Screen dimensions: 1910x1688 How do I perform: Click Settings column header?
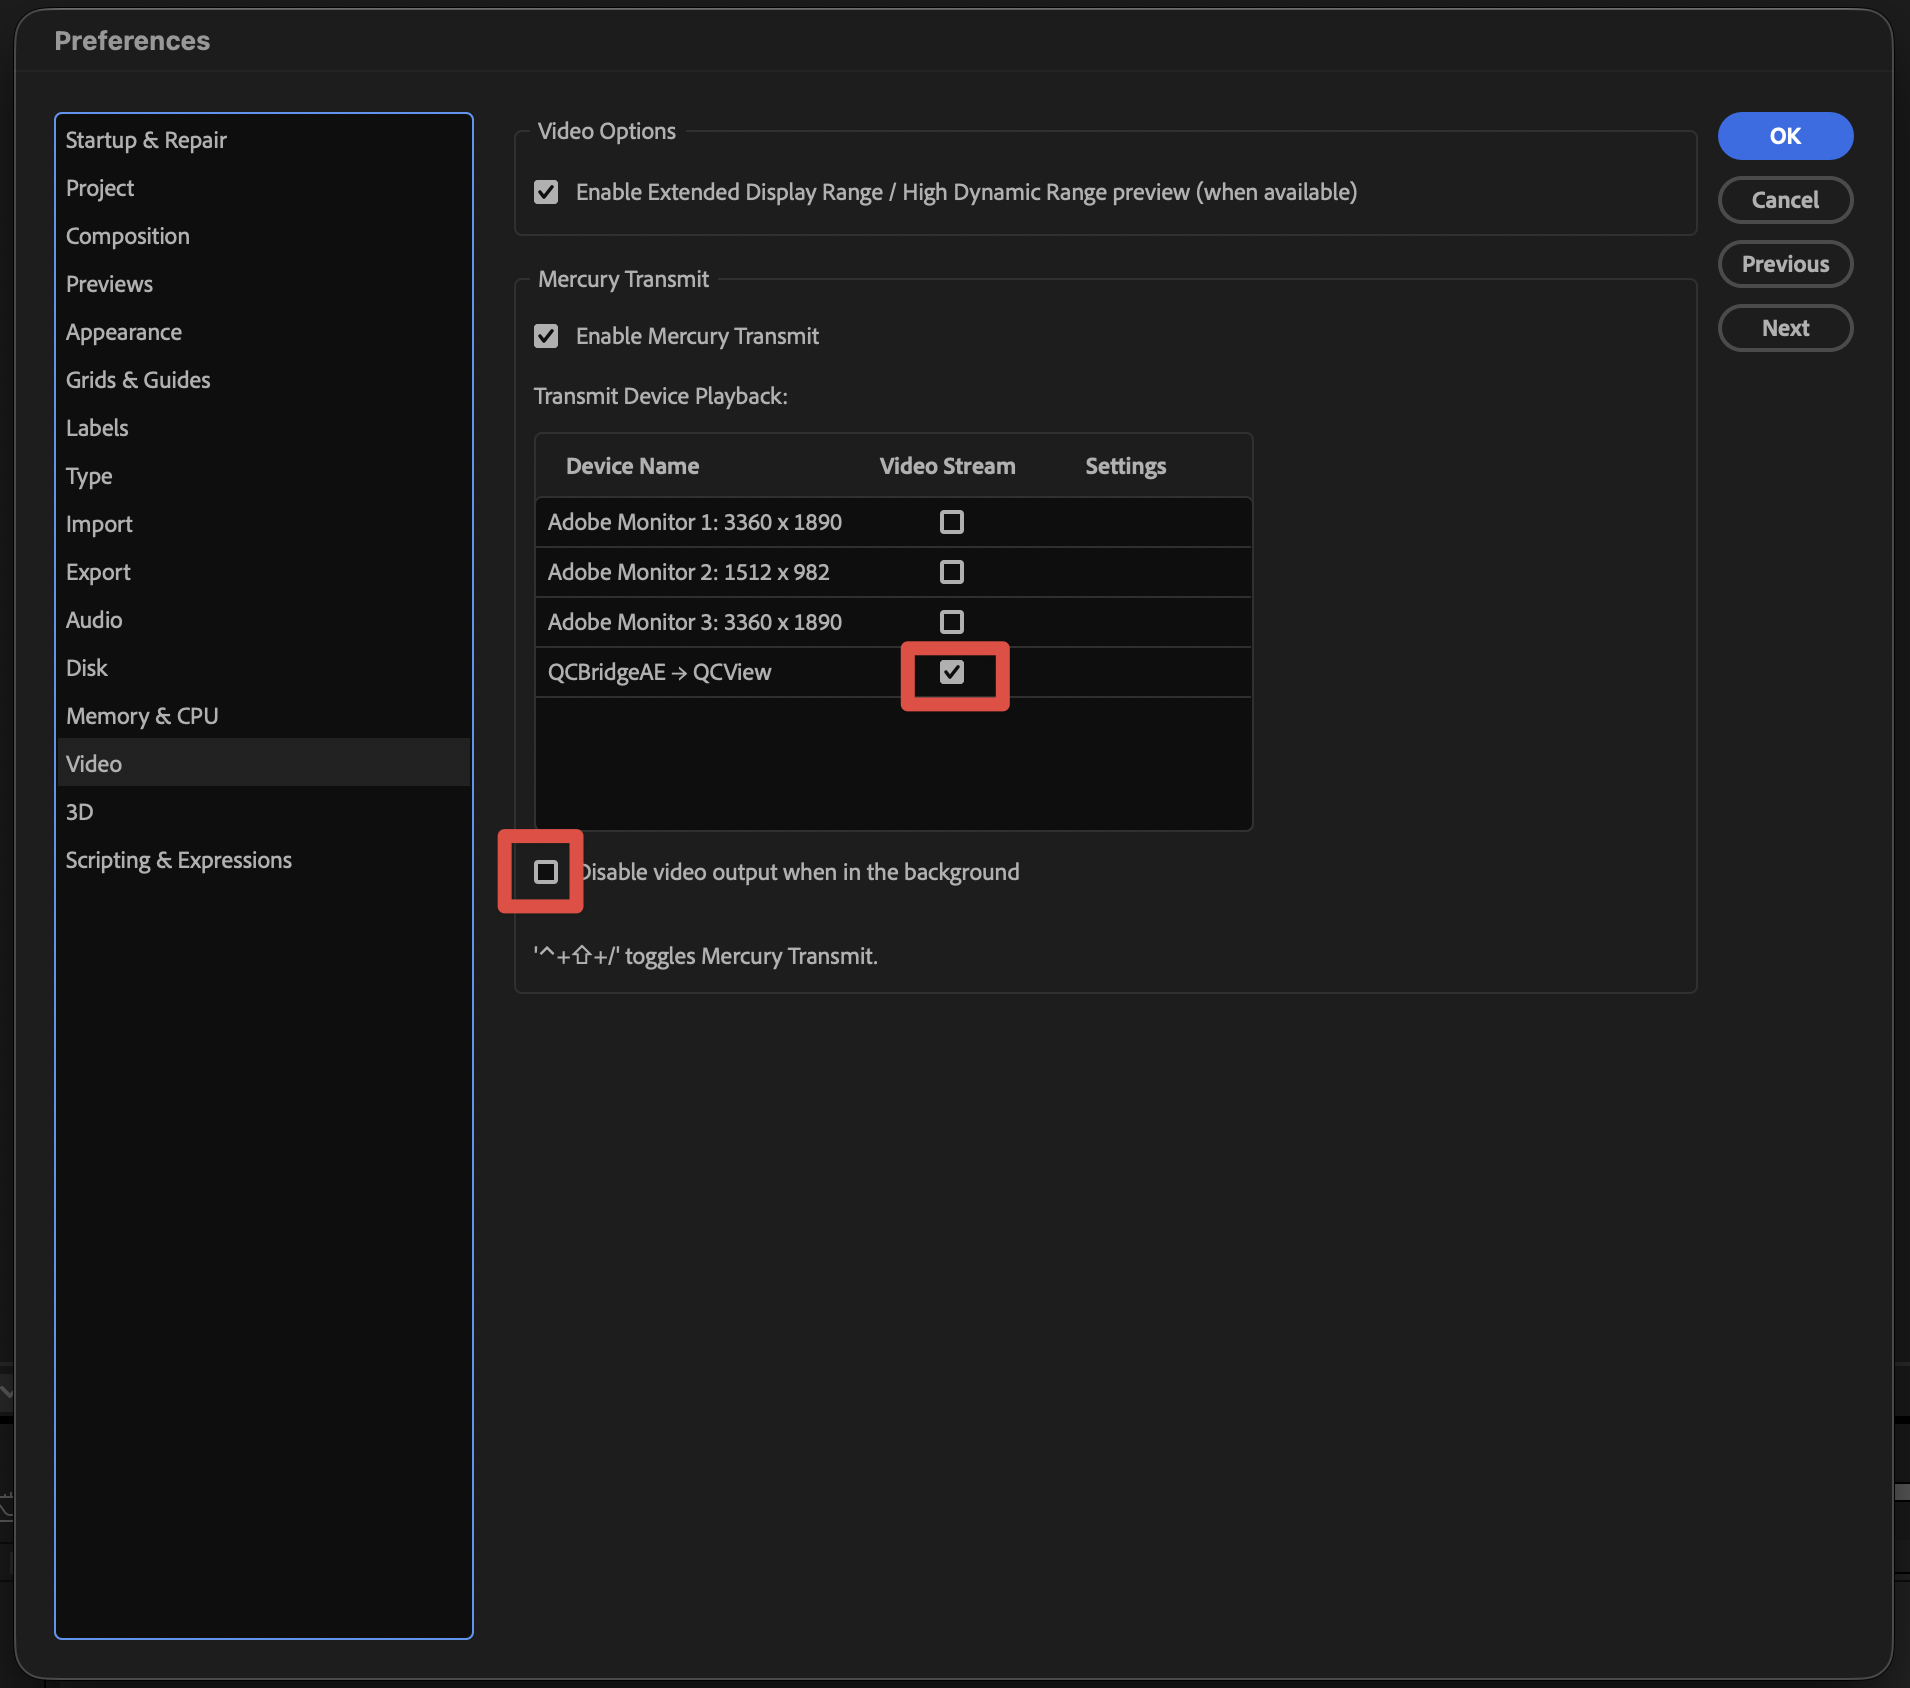click(x=1125, y=466)
